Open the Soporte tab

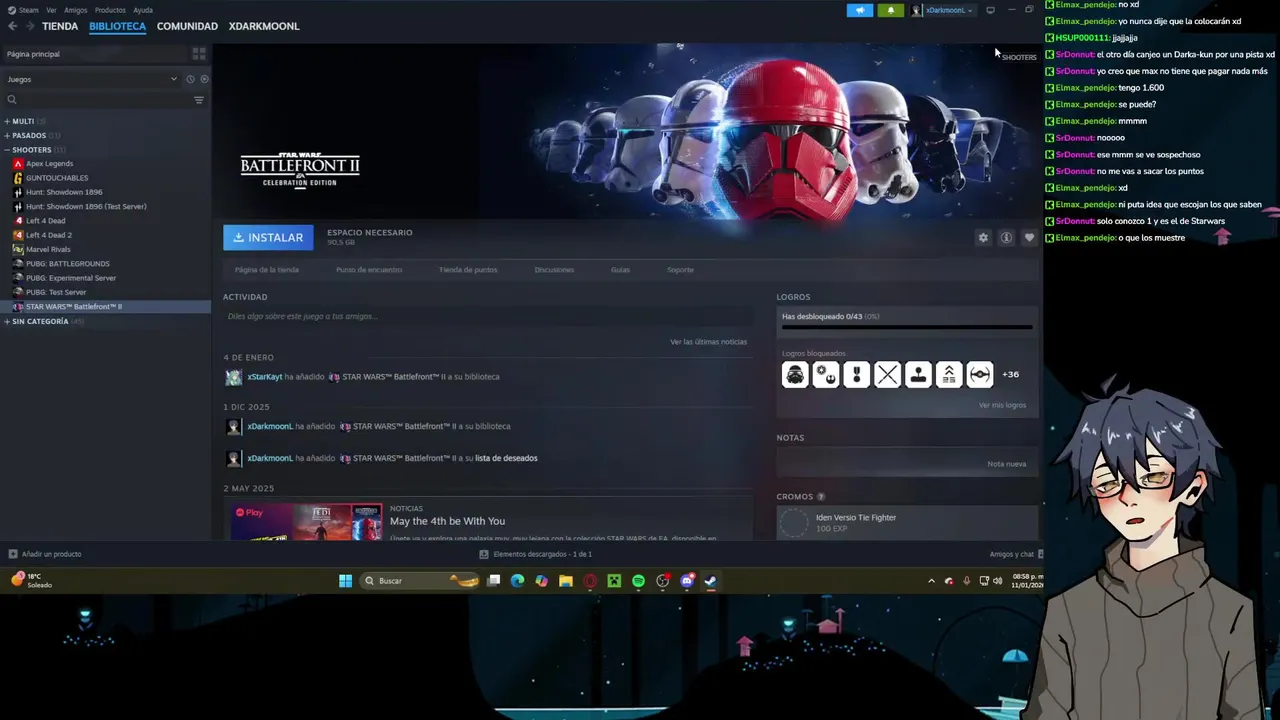[680, 270]
